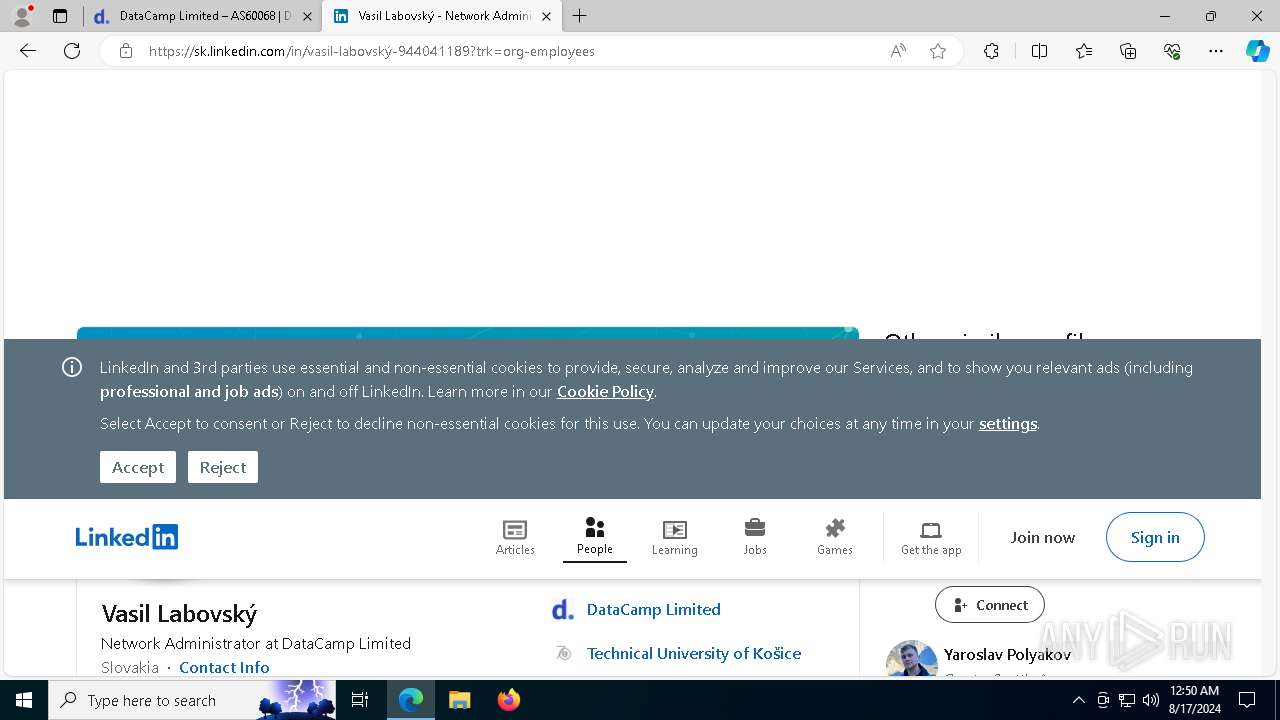
Task: Click the DataCamp logo icon next to company
Action: [563, 609]
